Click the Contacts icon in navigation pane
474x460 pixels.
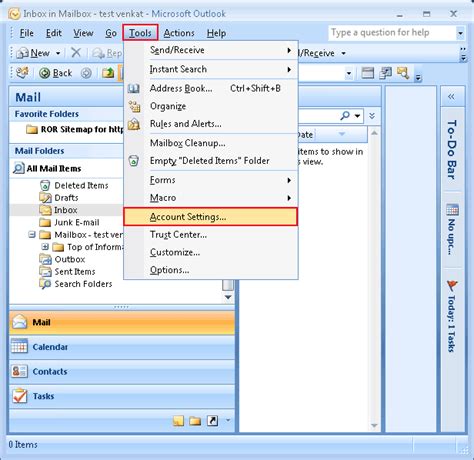point(19,371)
